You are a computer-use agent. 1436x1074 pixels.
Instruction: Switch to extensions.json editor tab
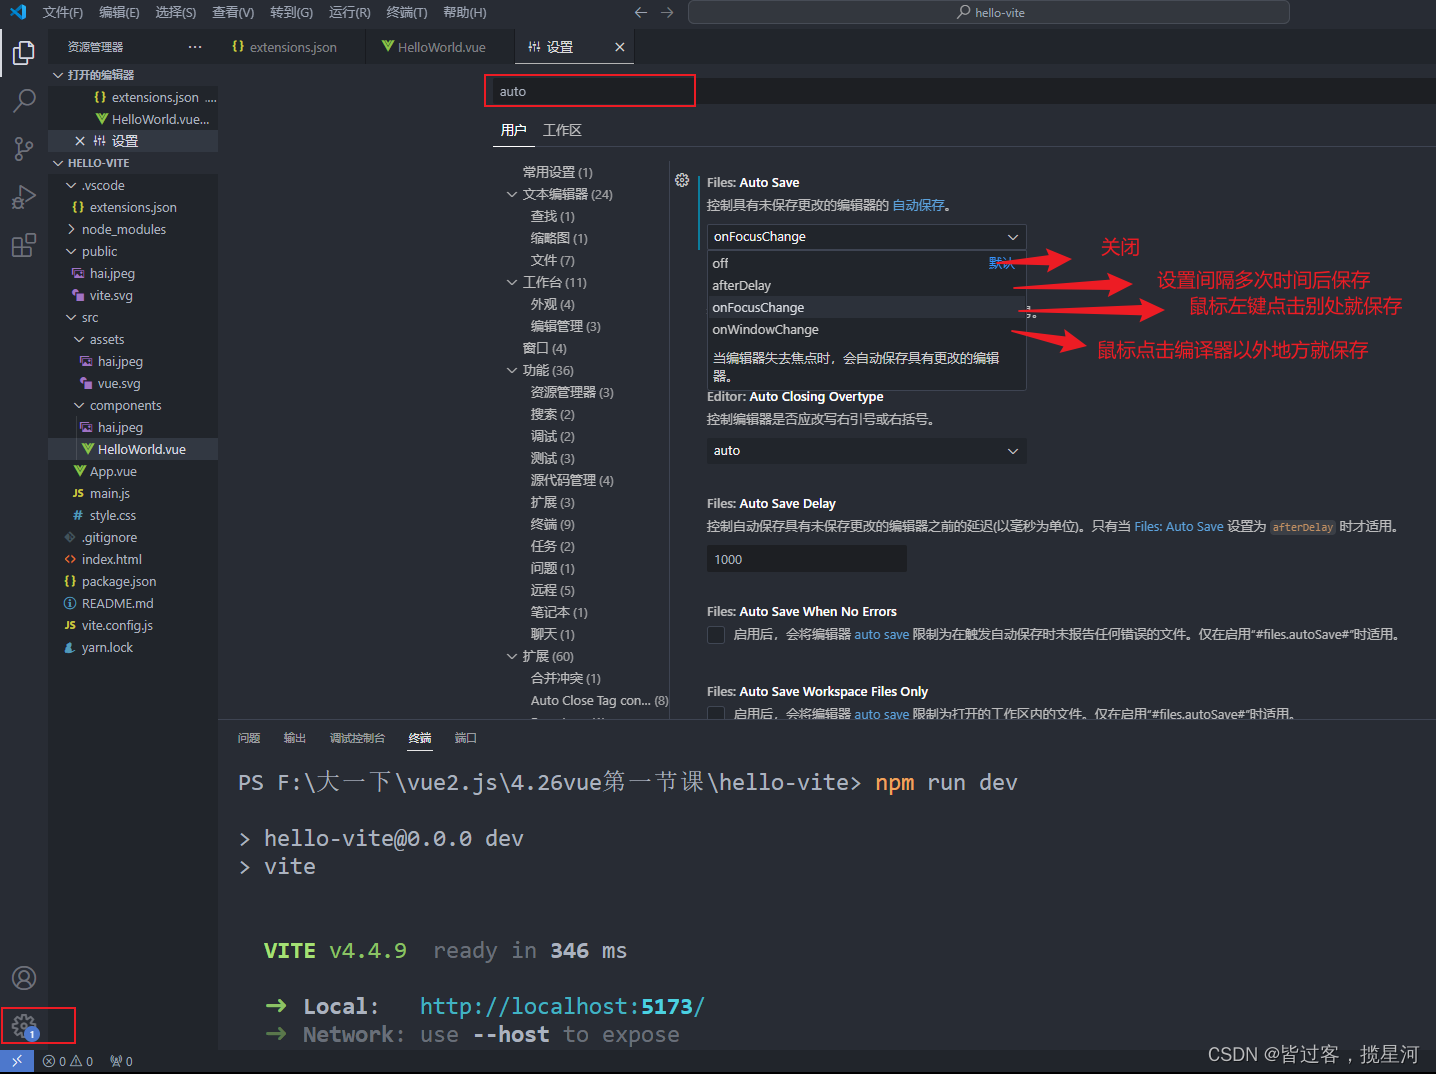293,47
